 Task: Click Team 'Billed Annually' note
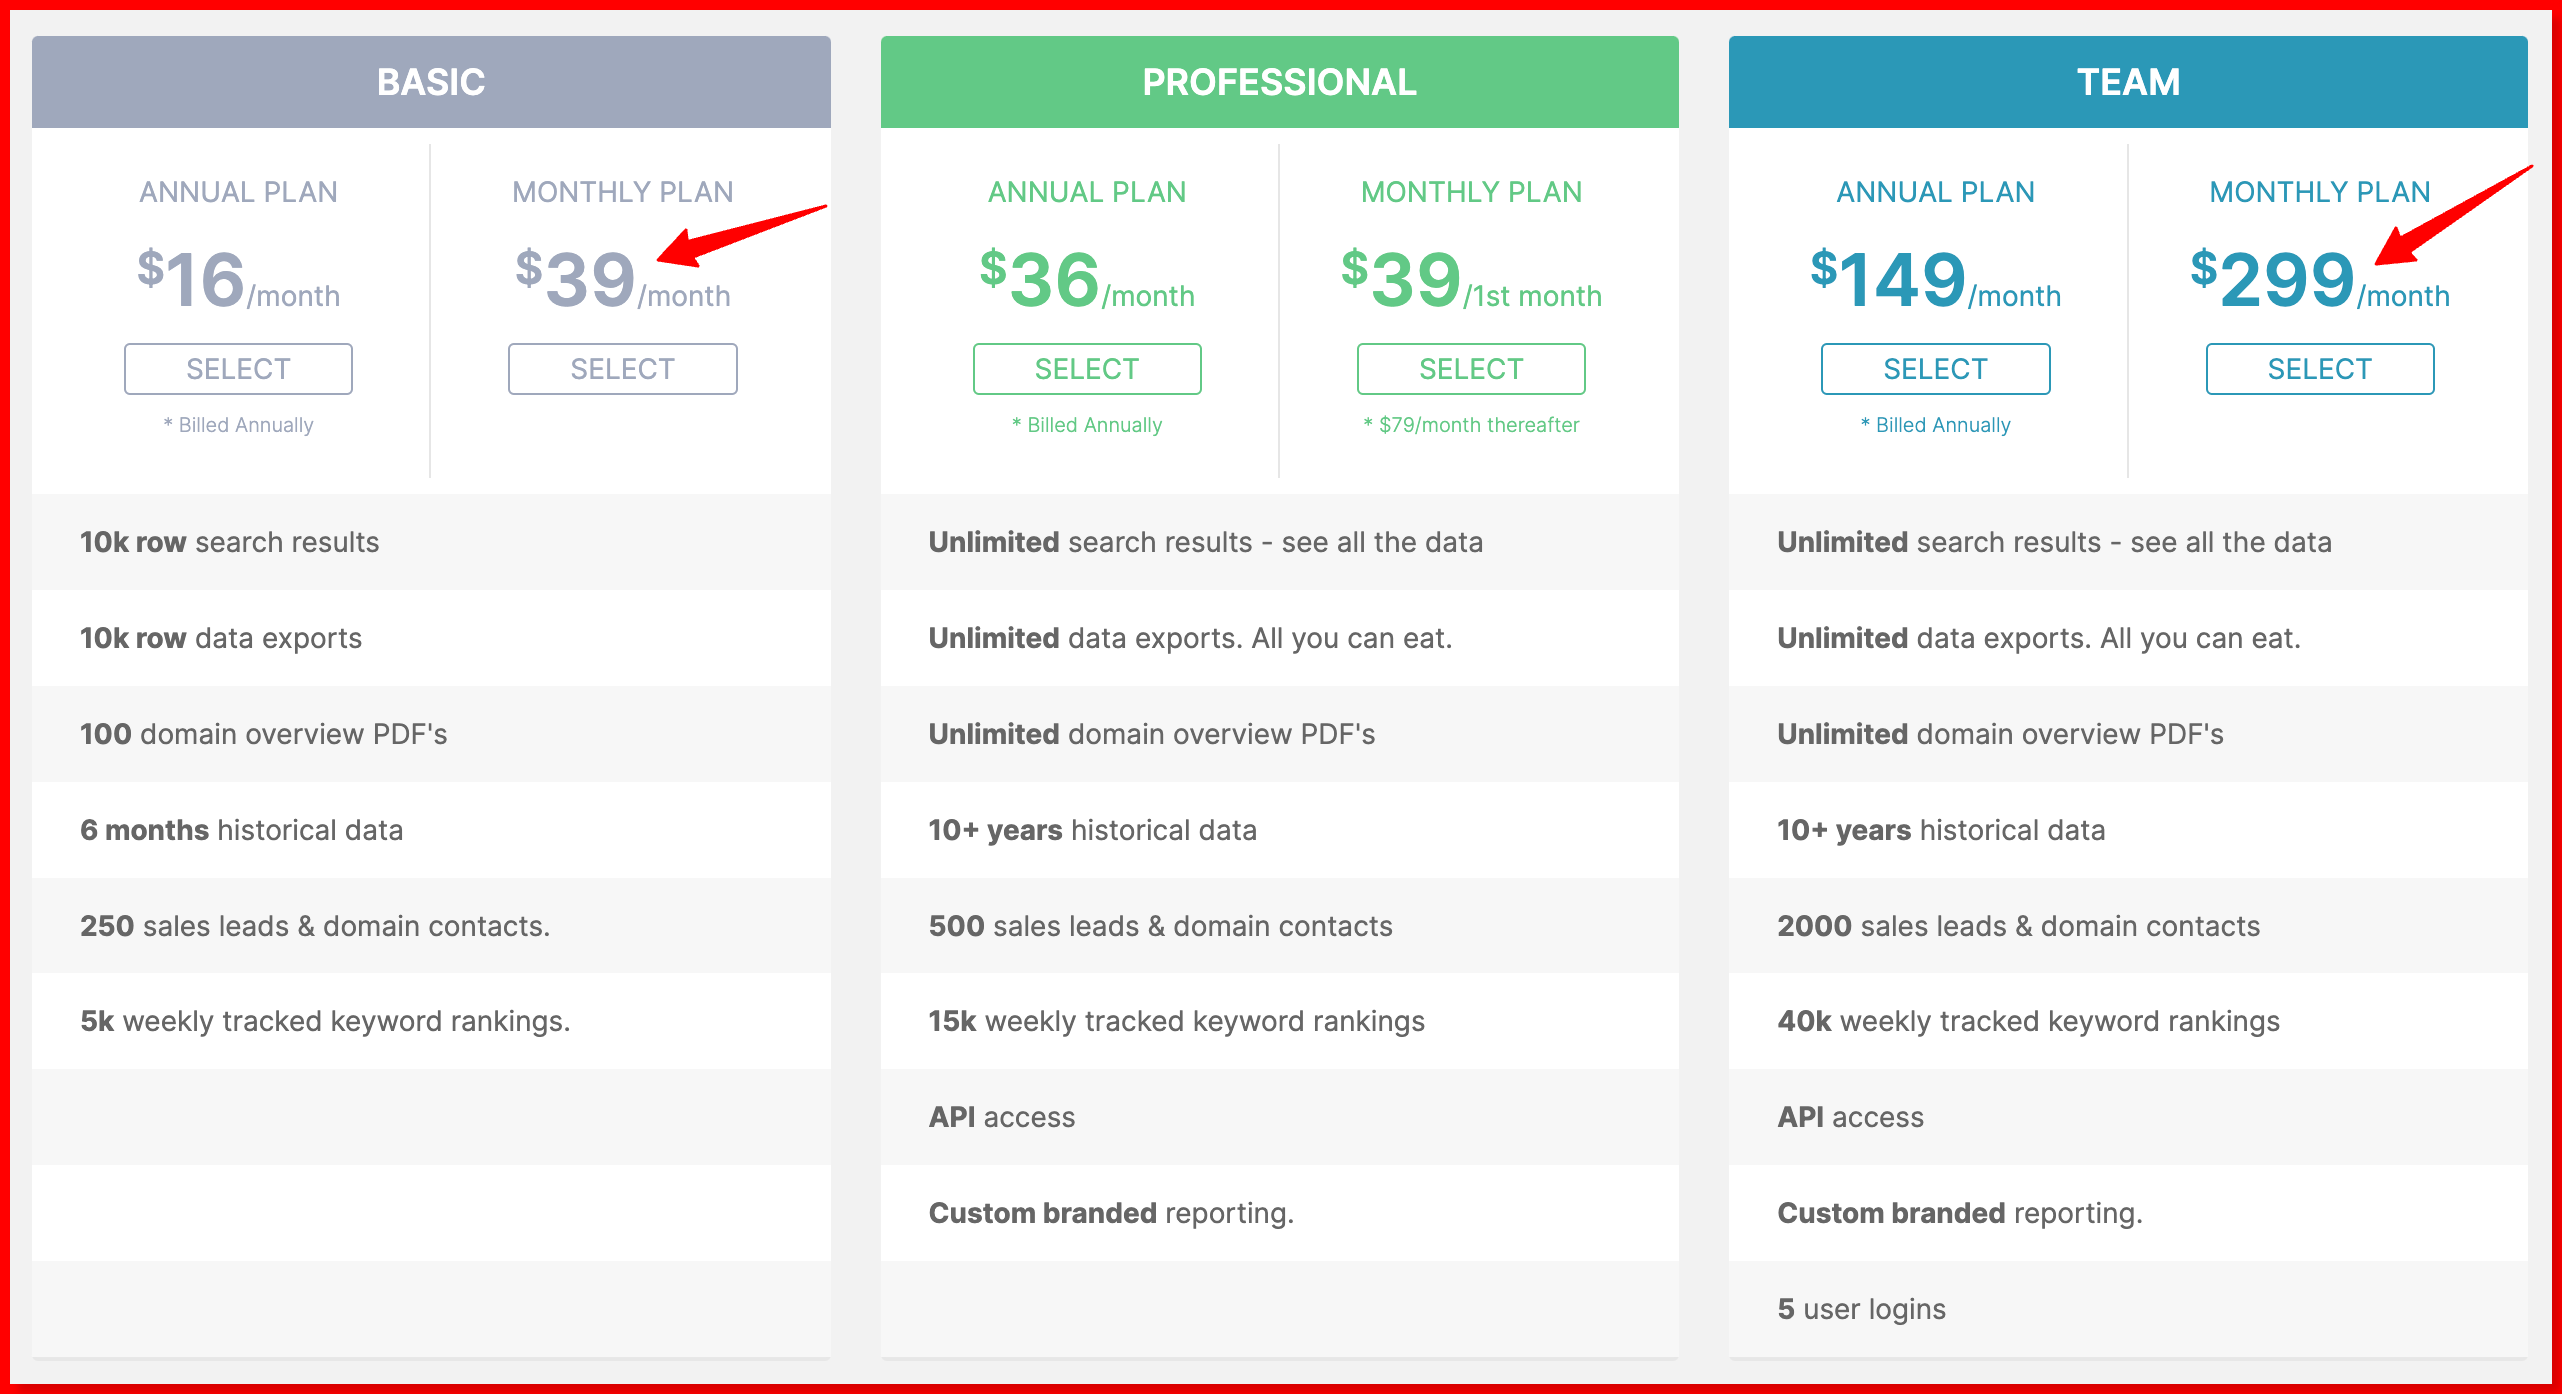1935,425
